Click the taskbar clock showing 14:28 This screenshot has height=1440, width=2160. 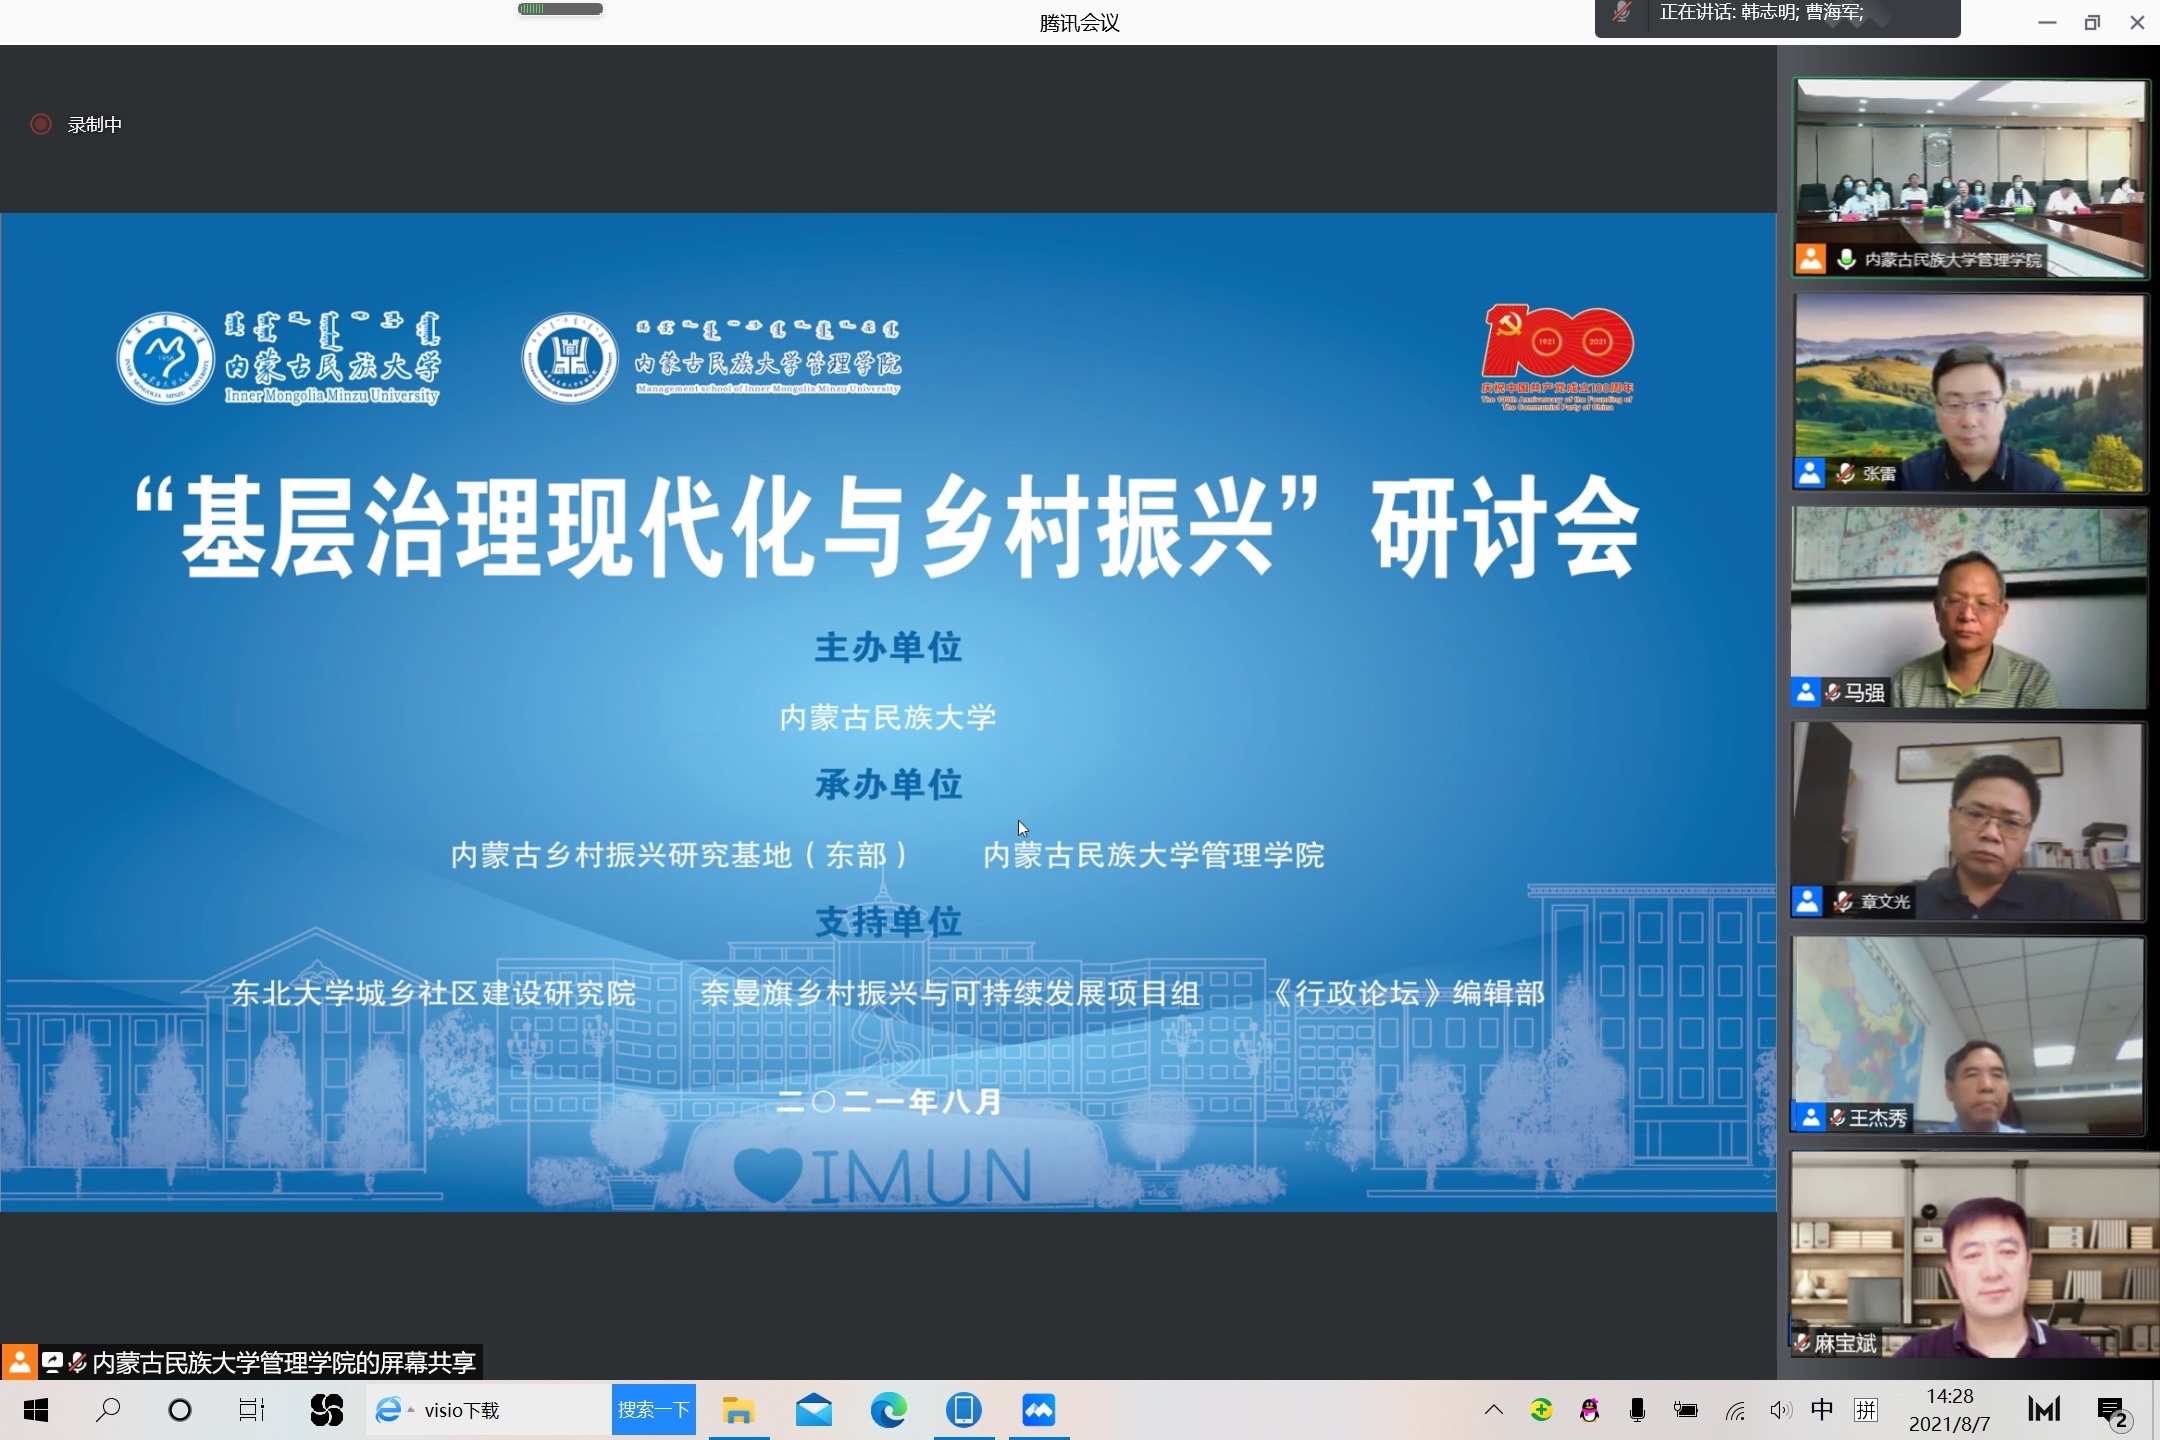point(1949,1410)
